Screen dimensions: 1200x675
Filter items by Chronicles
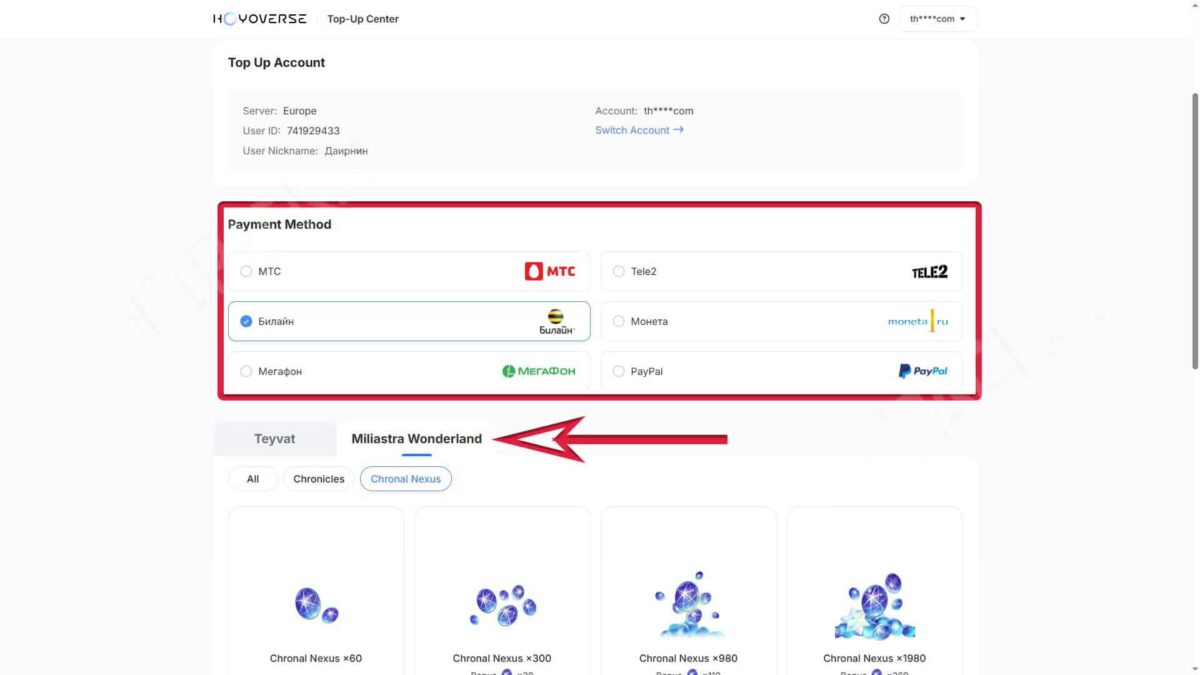tap(319, 479)
